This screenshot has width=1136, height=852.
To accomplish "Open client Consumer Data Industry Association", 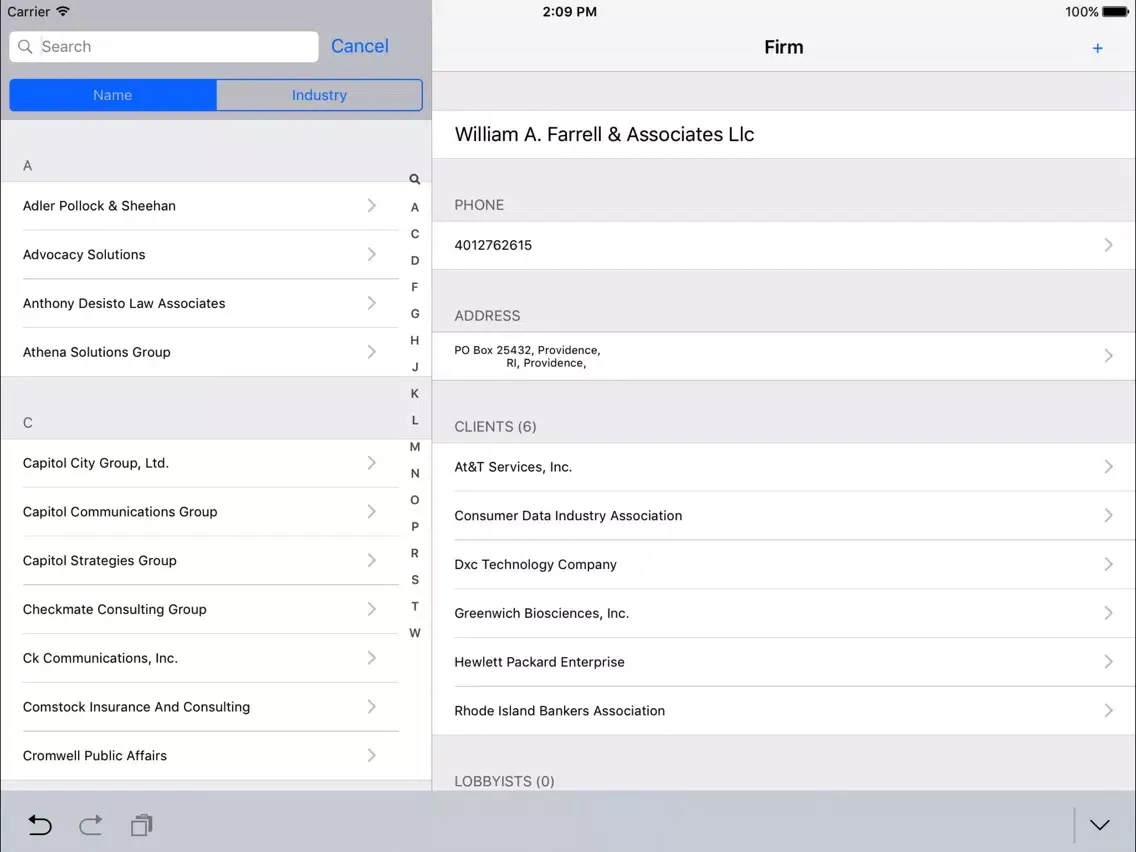I will click(x=783, y=515).
